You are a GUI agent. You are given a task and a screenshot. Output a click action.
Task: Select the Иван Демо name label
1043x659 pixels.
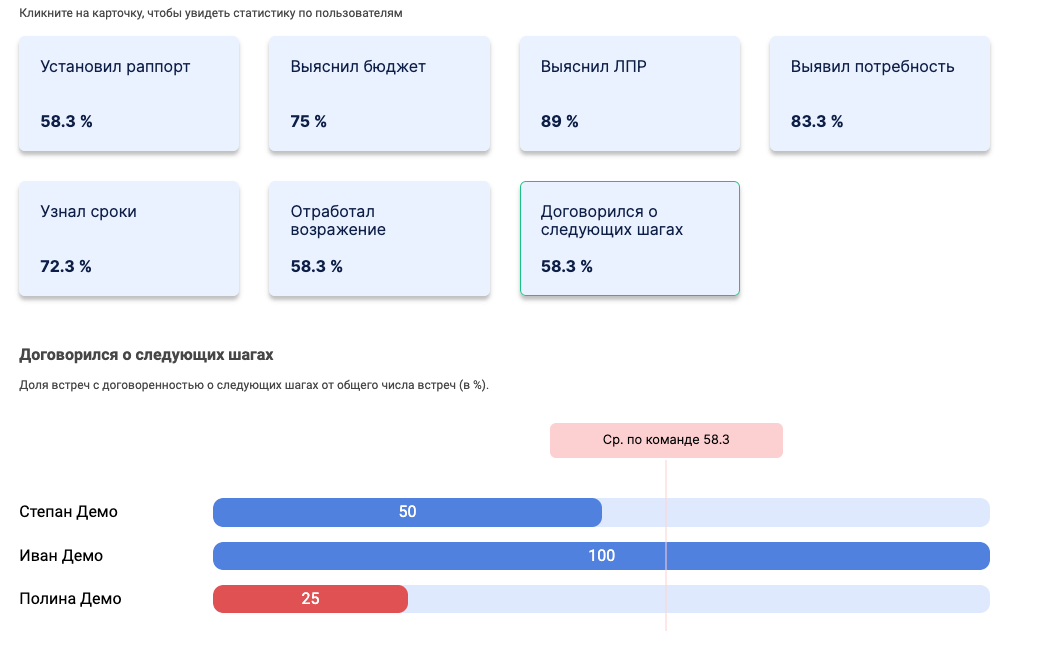point(62,556)
